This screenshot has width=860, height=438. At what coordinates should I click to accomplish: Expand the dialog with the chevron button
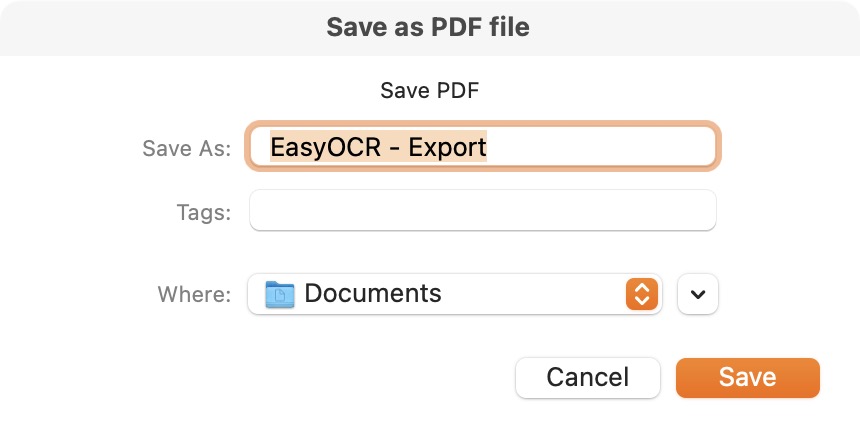coord(698,294)
